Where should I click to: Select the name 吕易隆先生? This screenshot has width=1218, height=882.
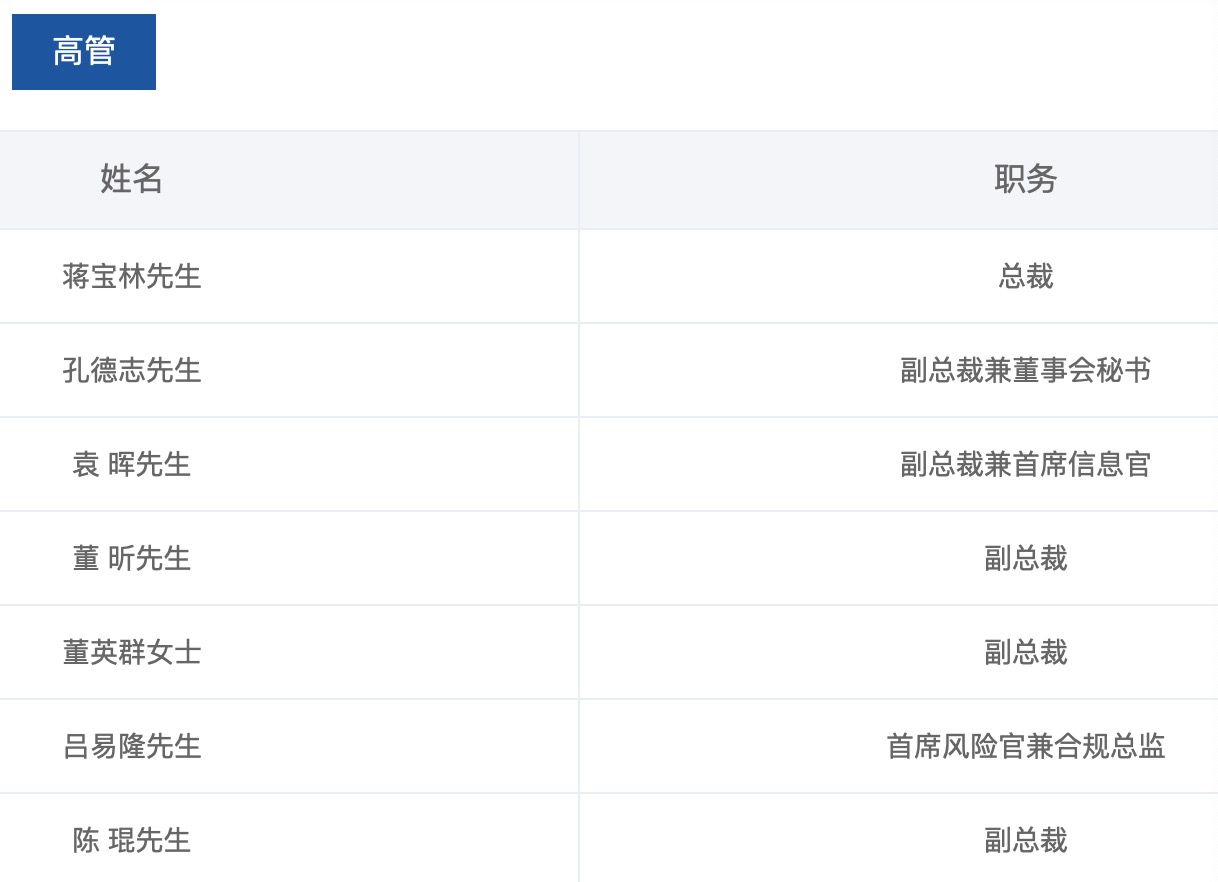pyautogui.click(x=132, y=746)
